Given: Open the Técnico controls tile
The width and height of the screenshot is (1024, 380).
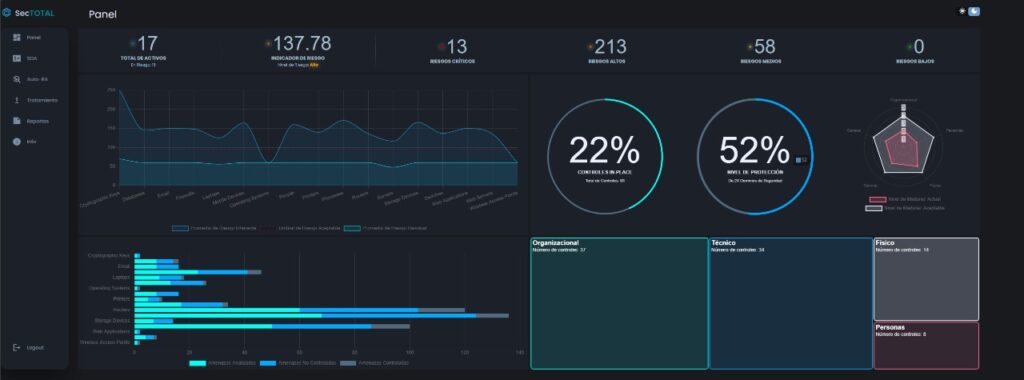Looking at the screenshot, I should pyautogui.click(x=791, y=304).
